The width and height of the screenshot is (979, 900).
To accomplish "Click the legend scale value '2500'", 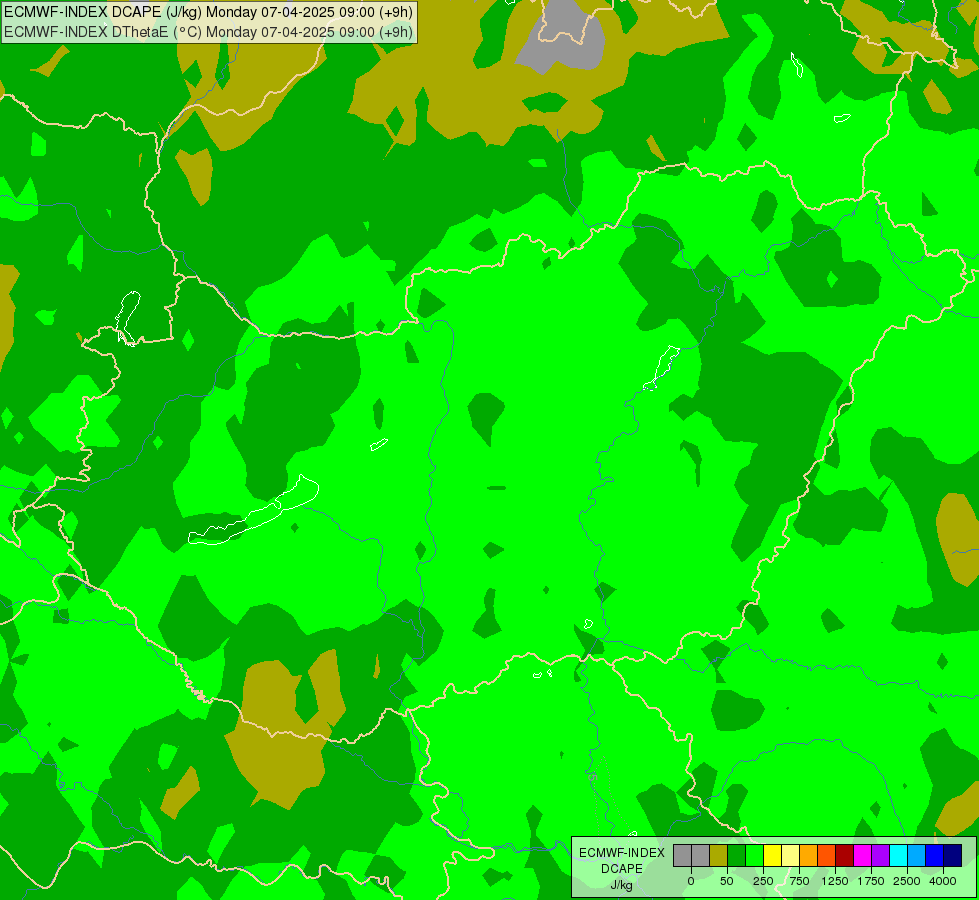I will coord(907,881).
